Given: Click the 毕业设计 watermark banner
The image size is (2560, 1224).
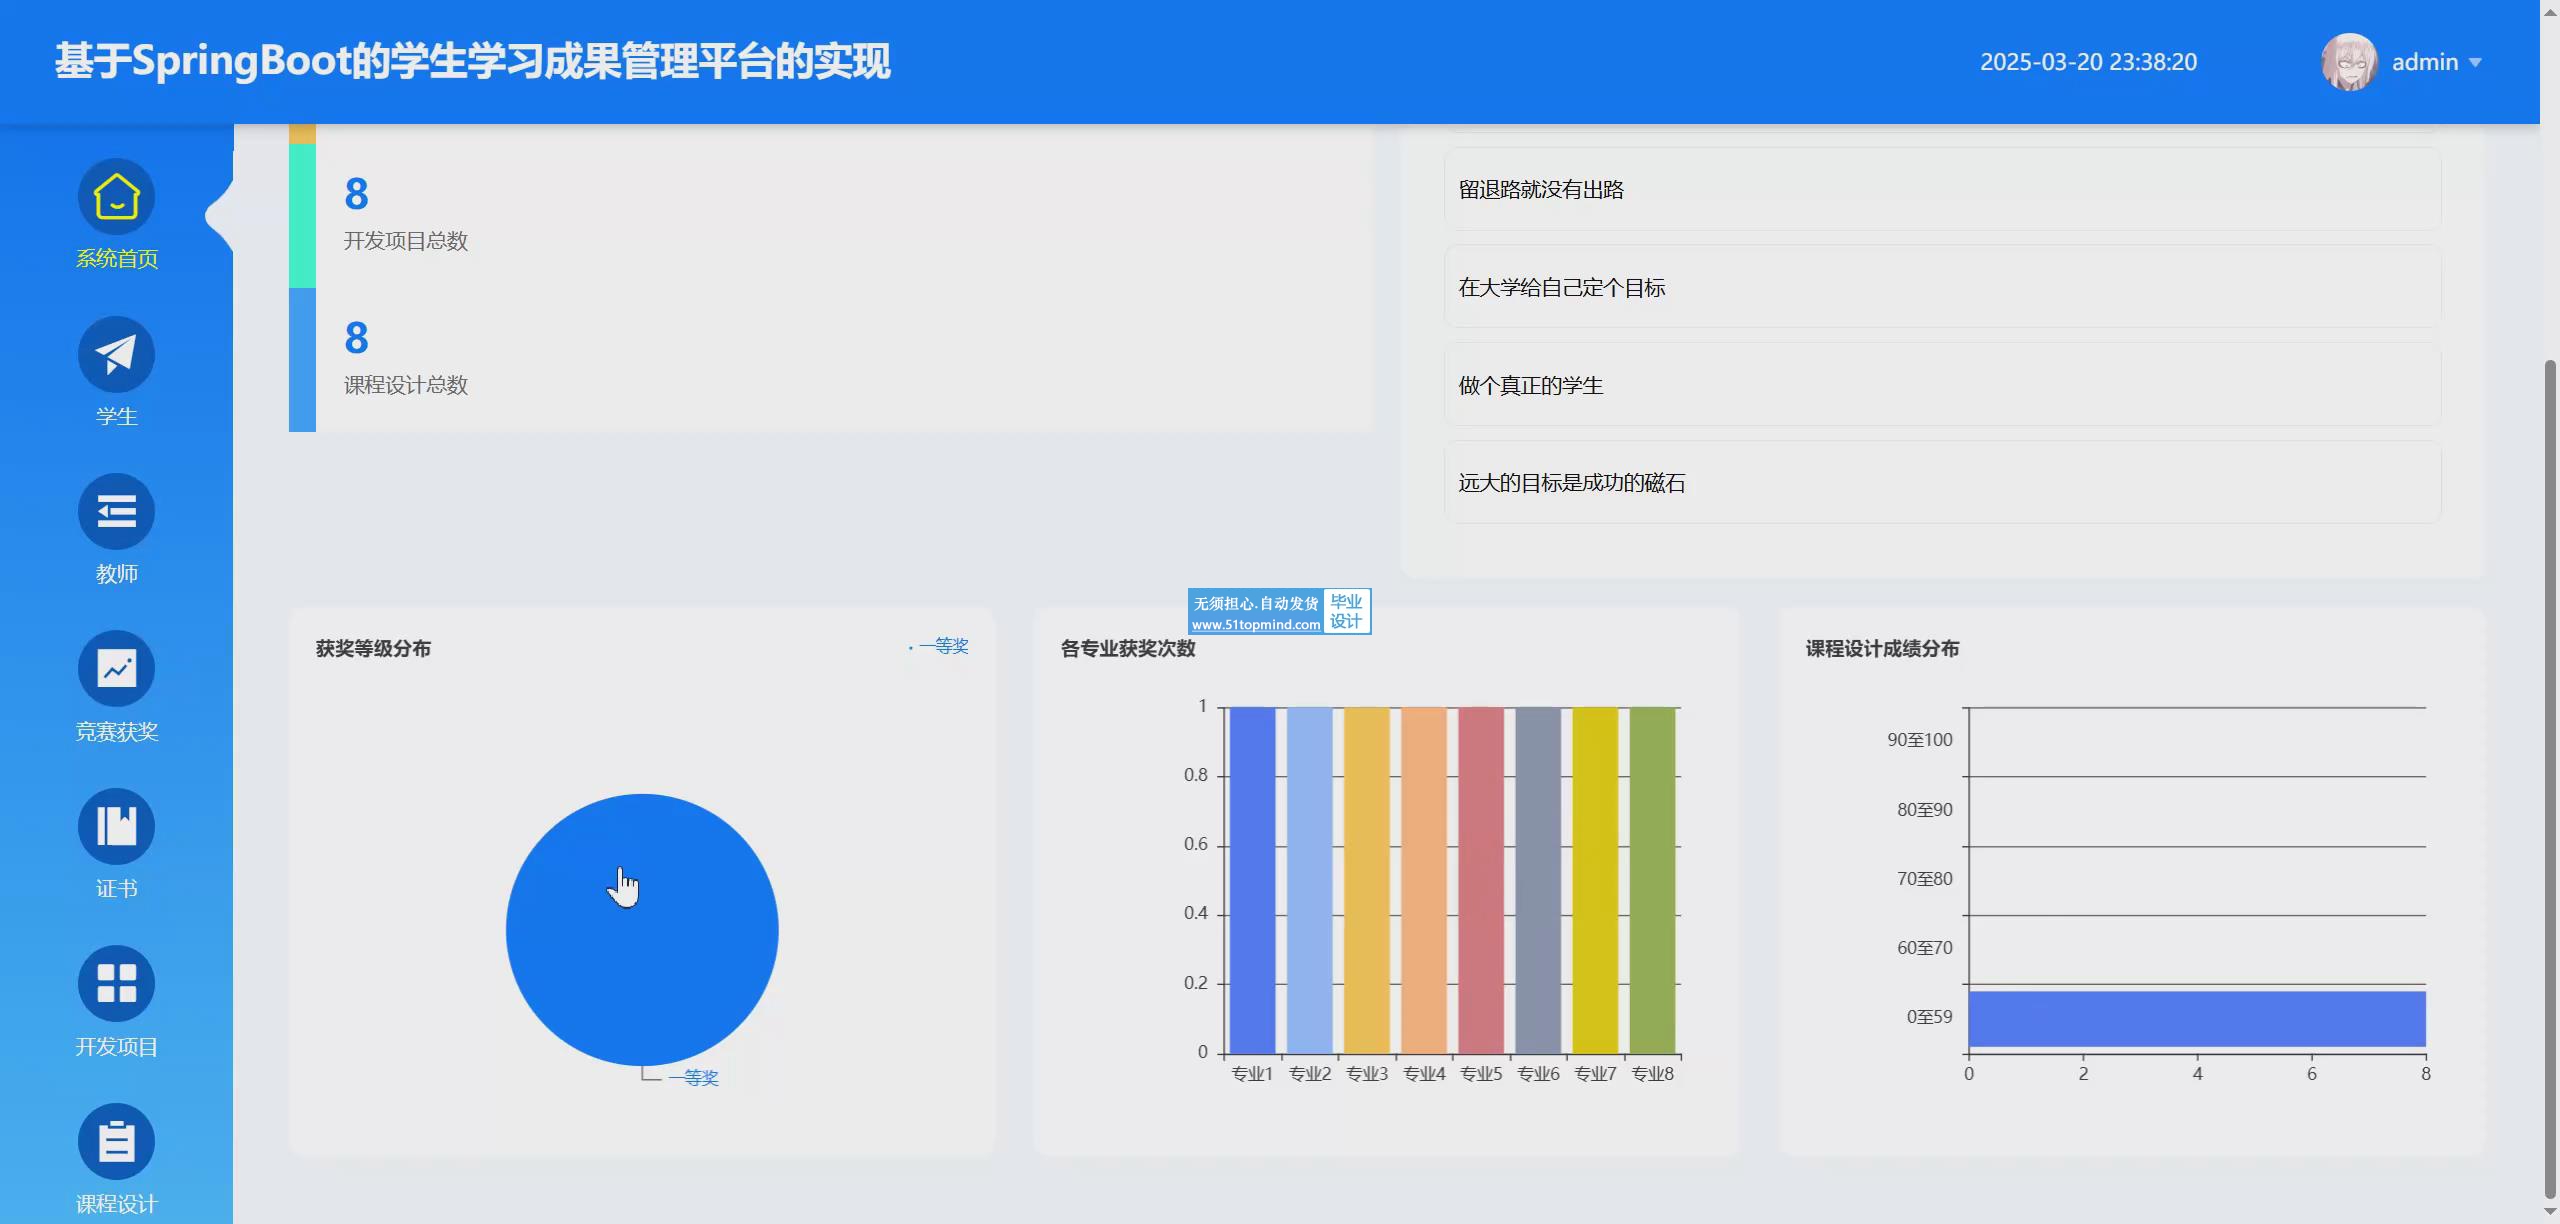Looking at the screenshot, I should coord(1279,612).
